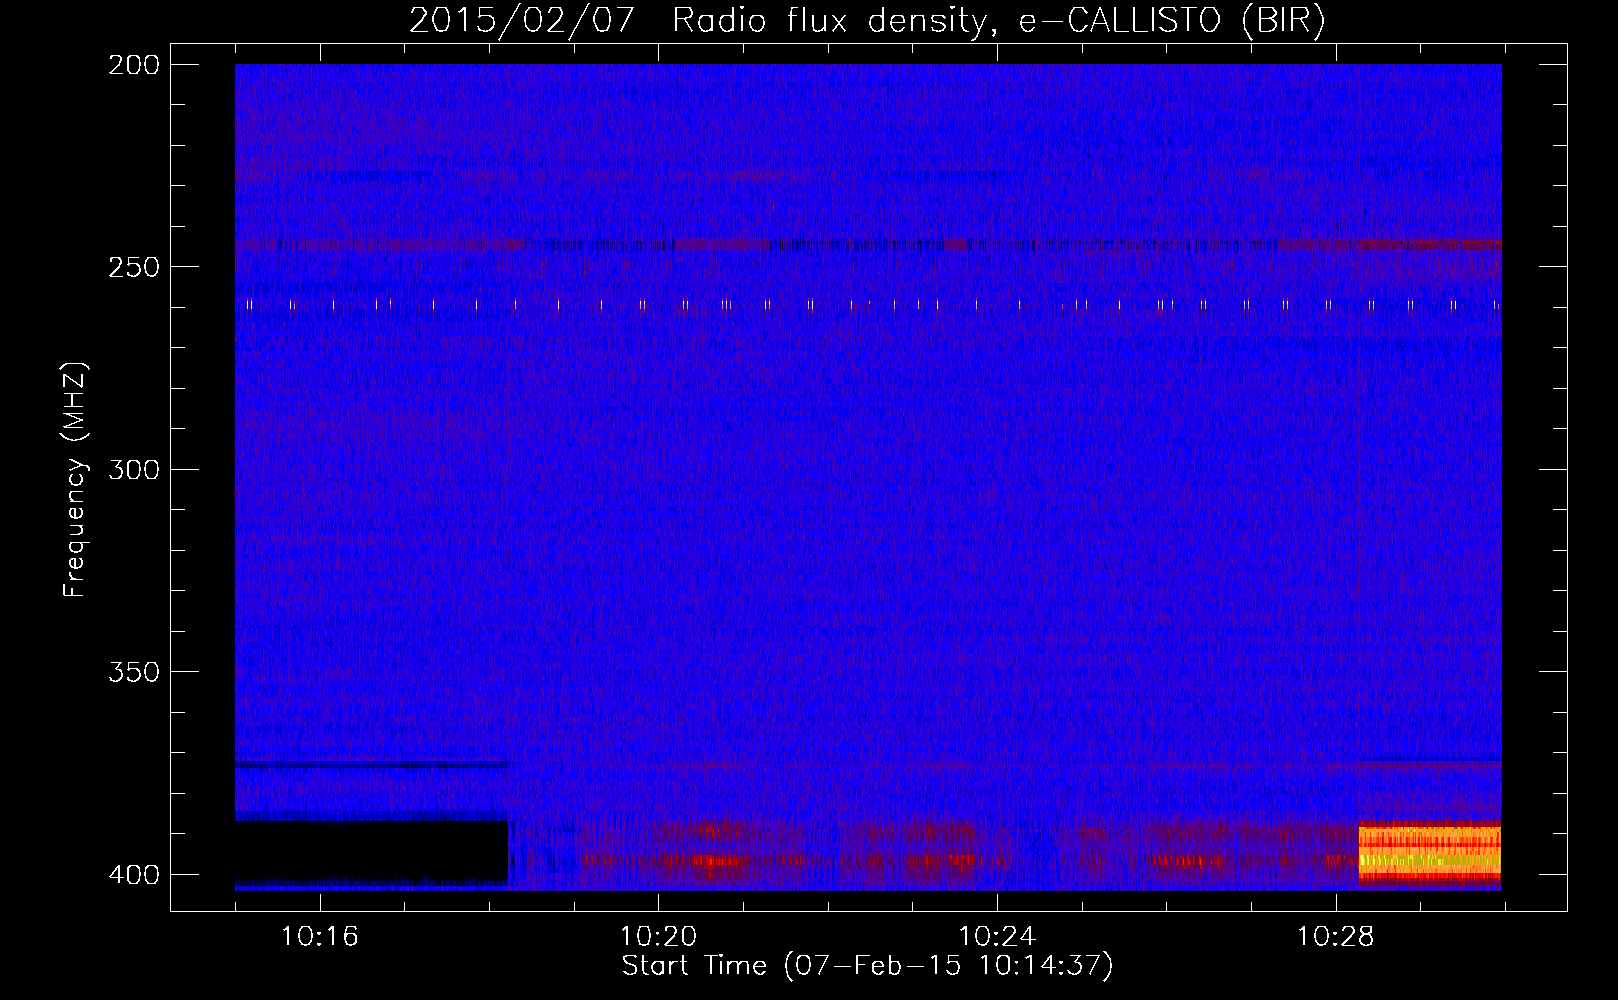Click the 200 frequency tick label
The image size is (1618, 1000).
(x=134, y=65)
